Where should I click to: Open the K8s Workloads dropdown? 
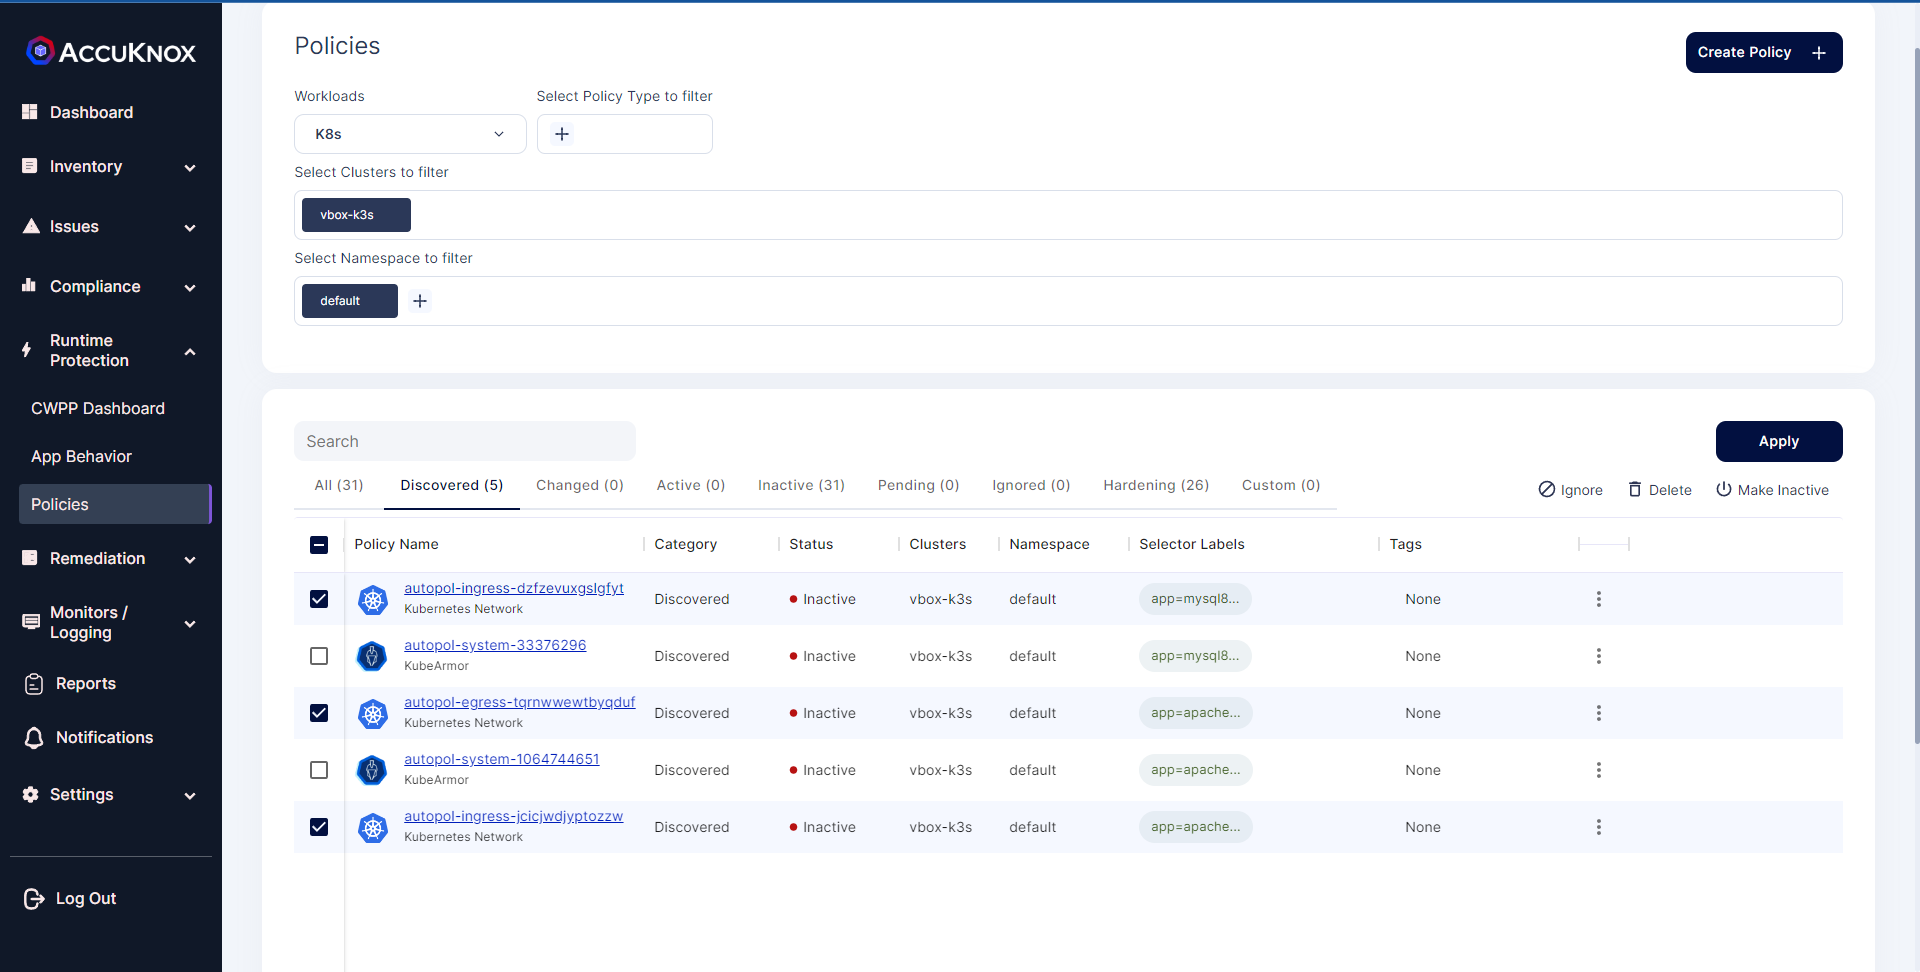pyautogui.click(x=409, y=133)
